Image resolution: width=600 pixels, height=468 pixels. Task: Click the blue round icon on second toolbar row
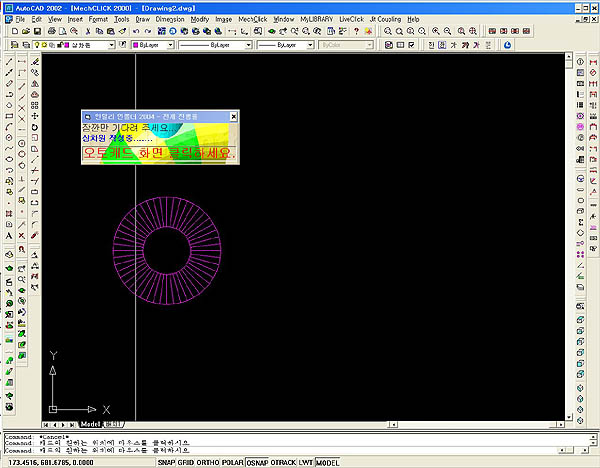coord(507,45)
